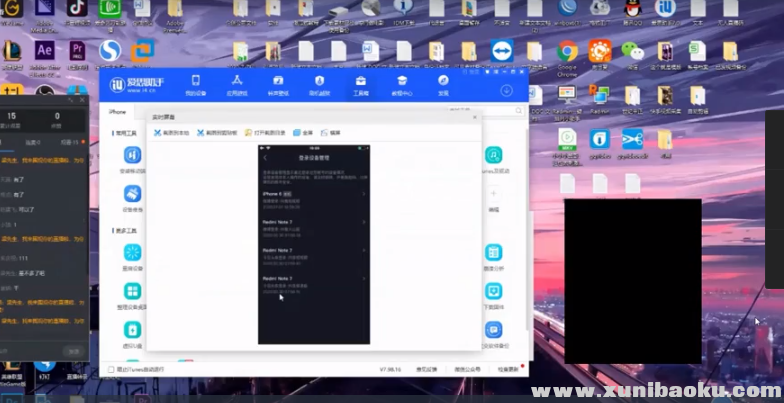The height and width of the screenshot is (403, 784).
Task: Click the download arrow circle icon
Action: (507, 90)
